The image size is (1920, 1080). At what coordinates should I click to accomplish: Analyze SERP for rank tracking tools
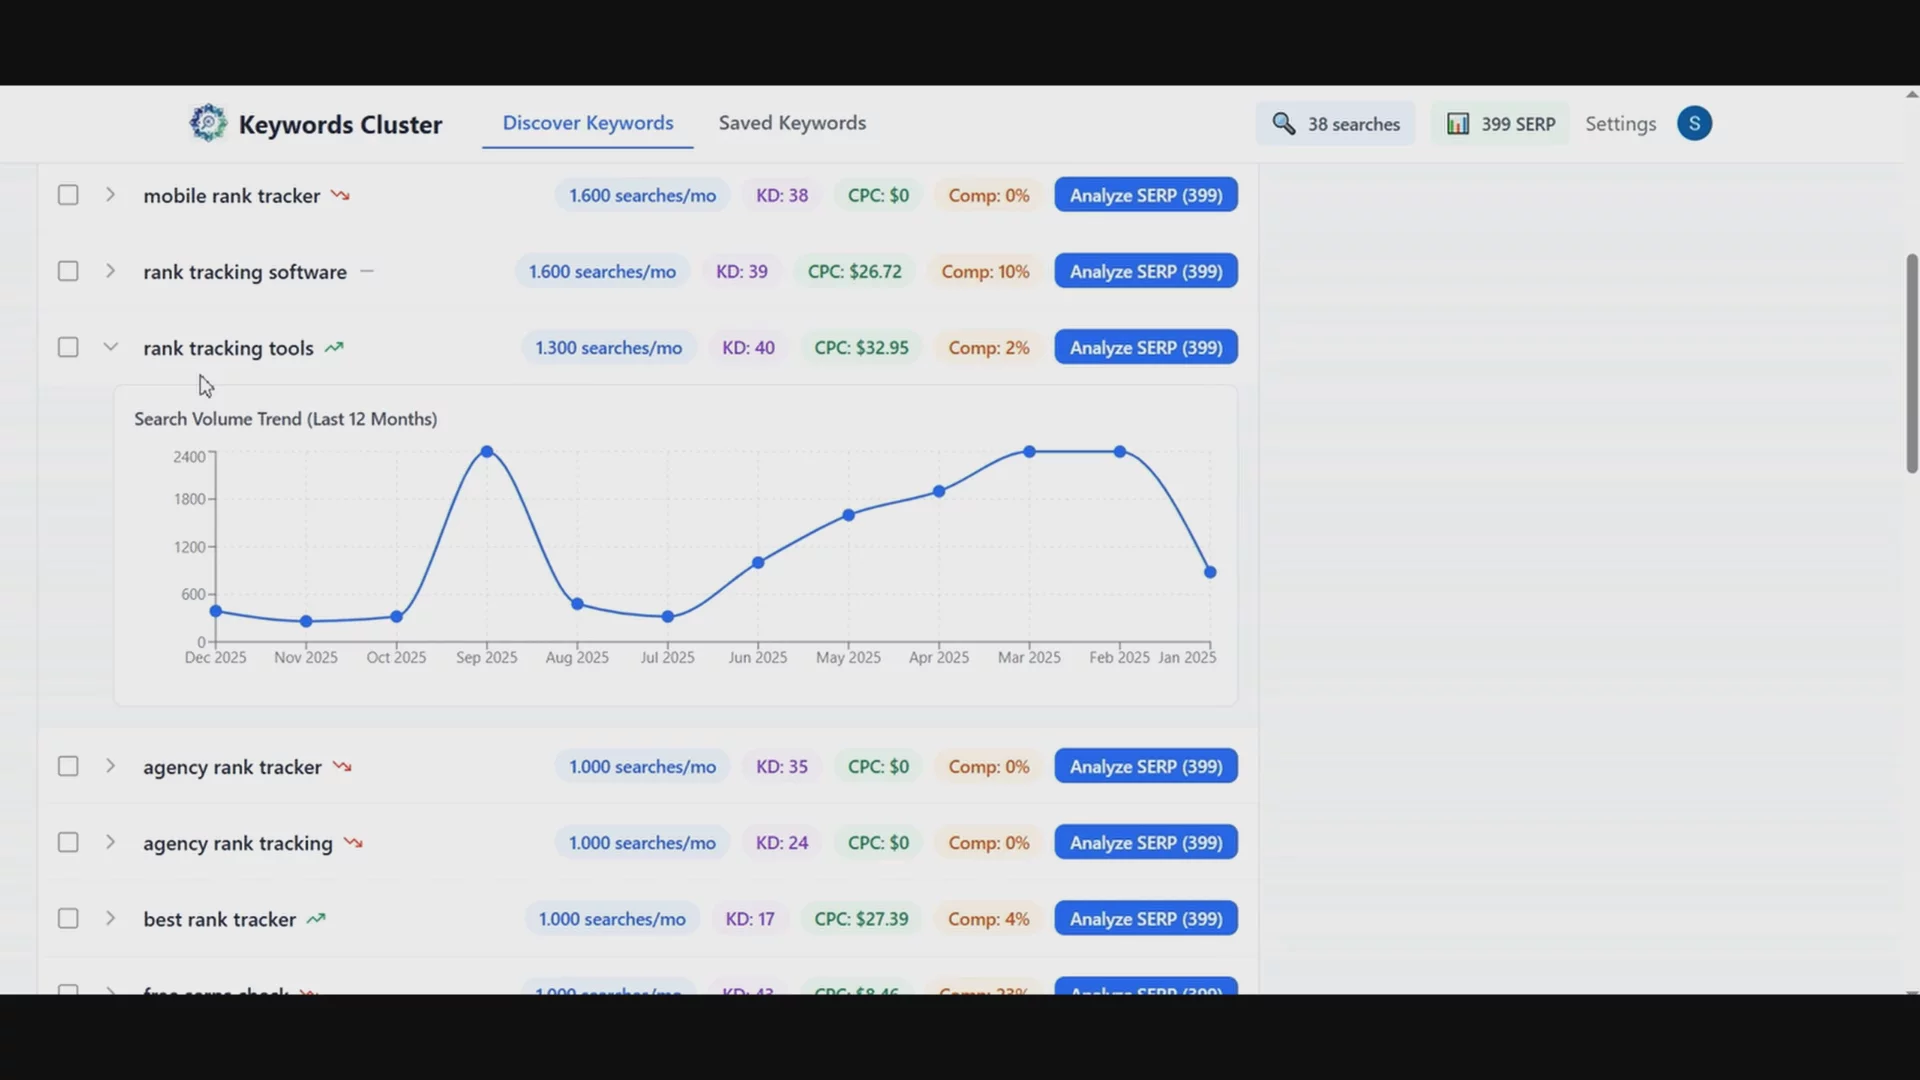(x=1146, y=347)
